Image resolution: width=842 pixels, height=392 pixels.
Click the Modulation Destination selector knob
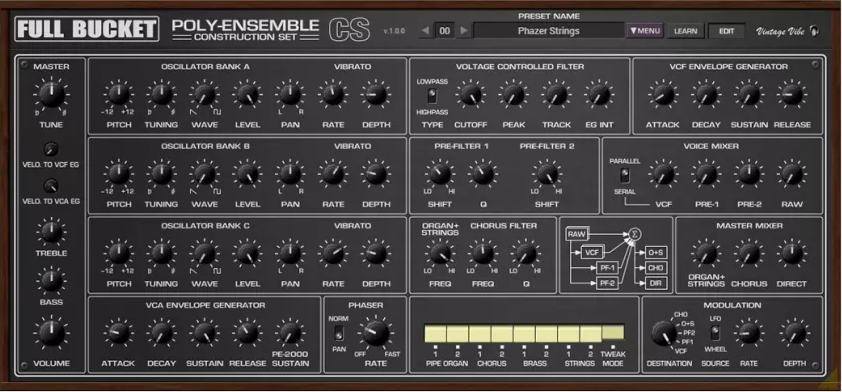pyautogui.click(x=664, y=333)
